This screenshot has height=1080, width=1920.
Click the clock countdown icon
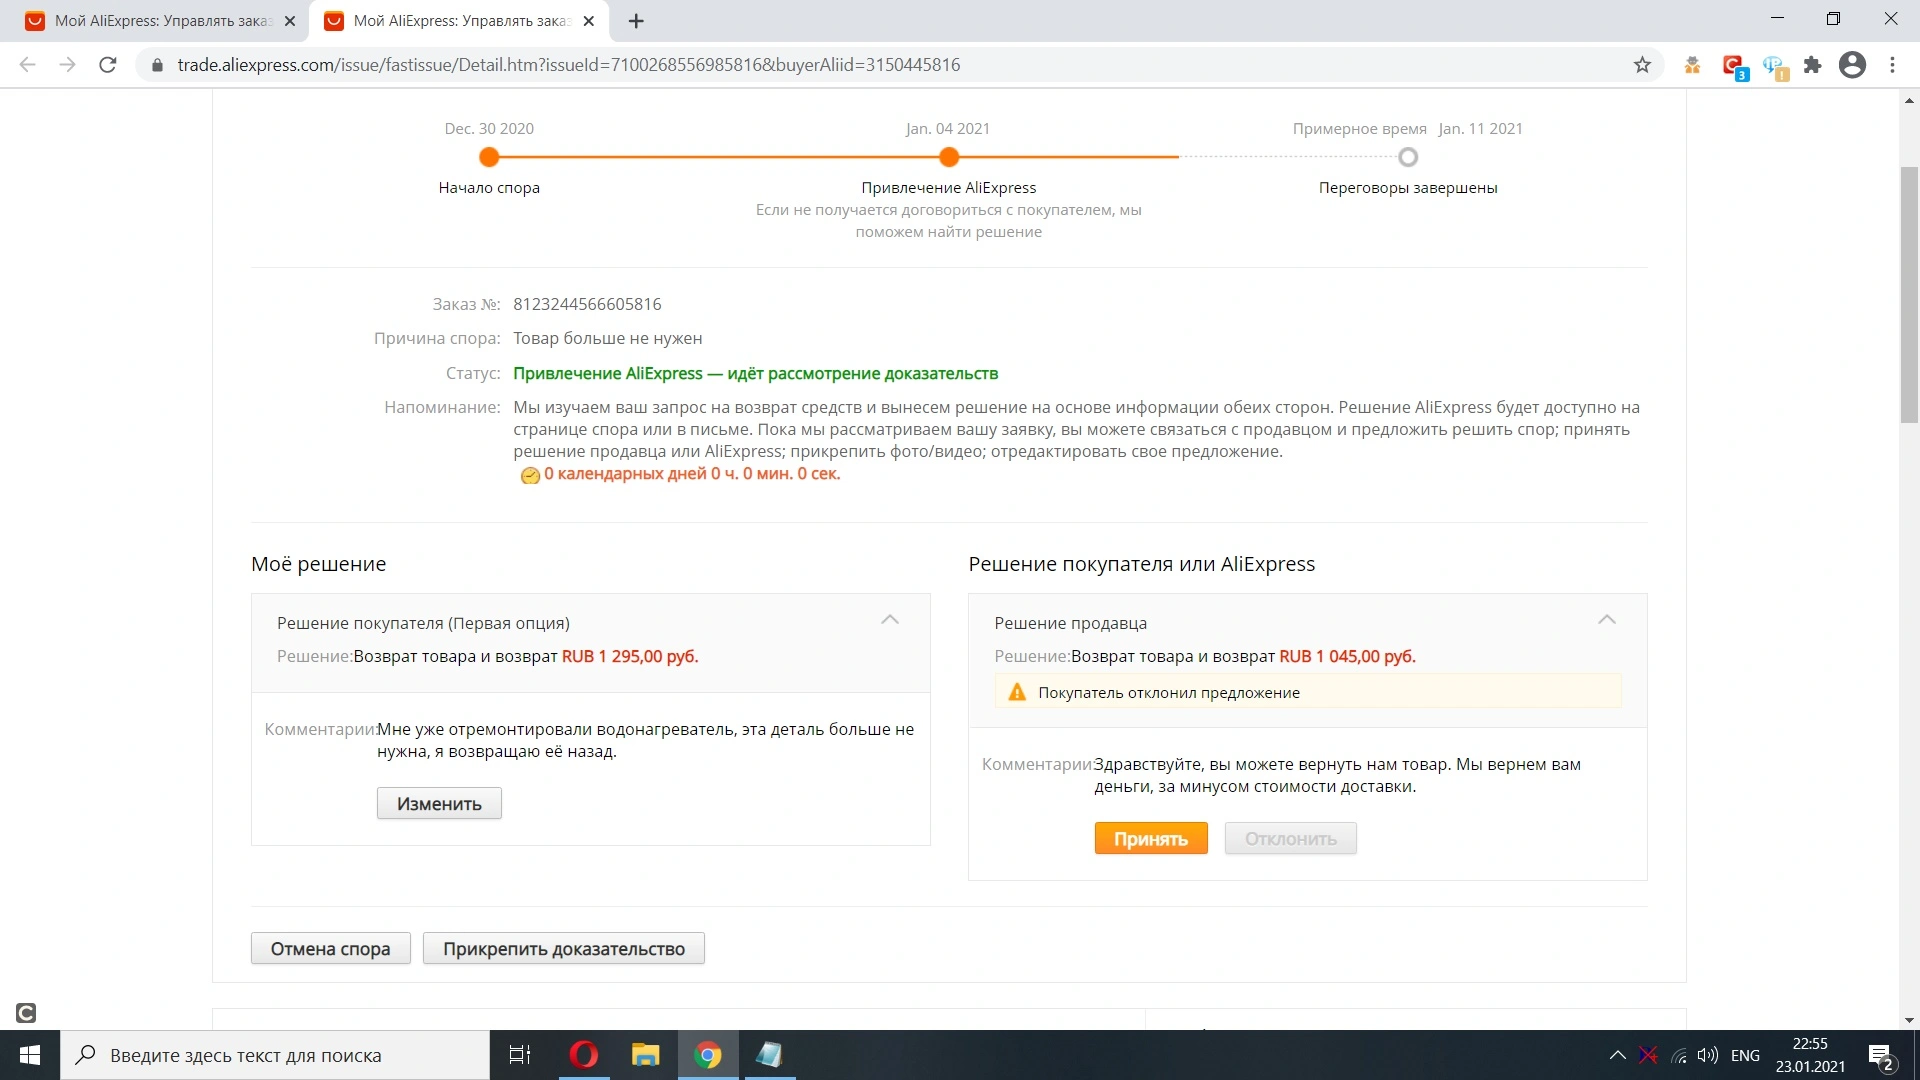click(530, 476)
